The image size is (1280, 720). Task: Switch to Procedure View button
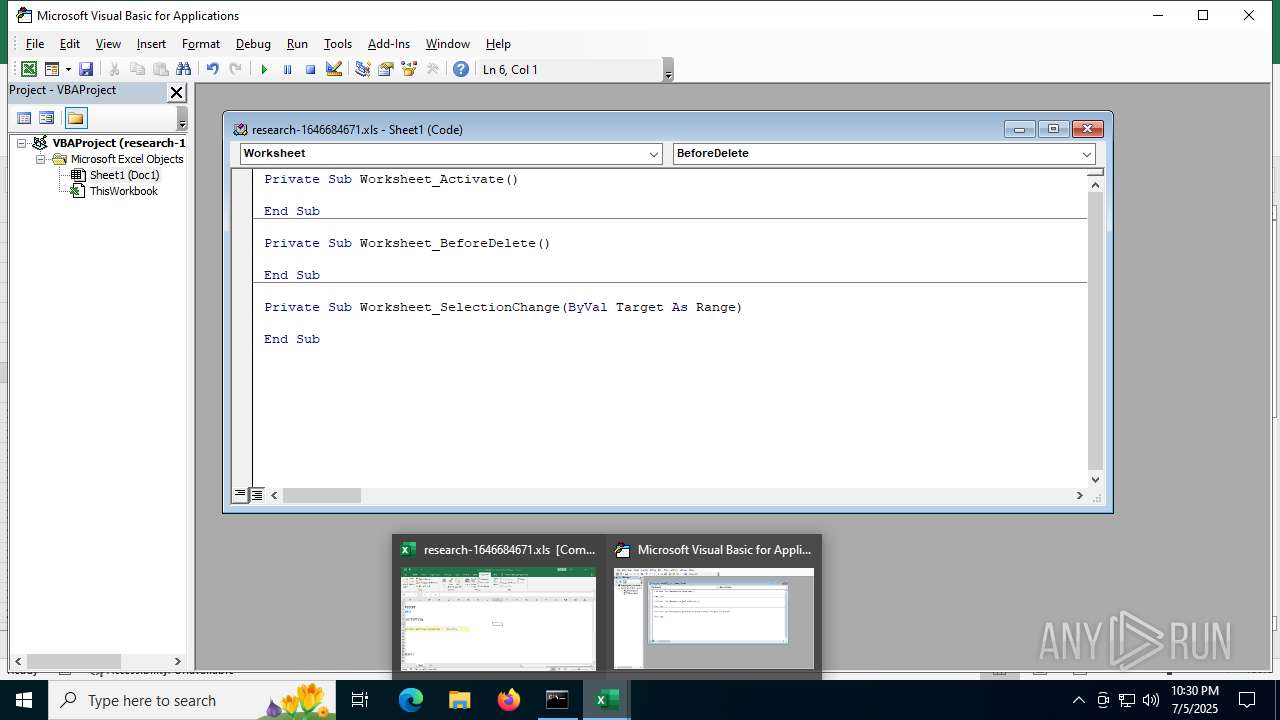click(240, 495)
